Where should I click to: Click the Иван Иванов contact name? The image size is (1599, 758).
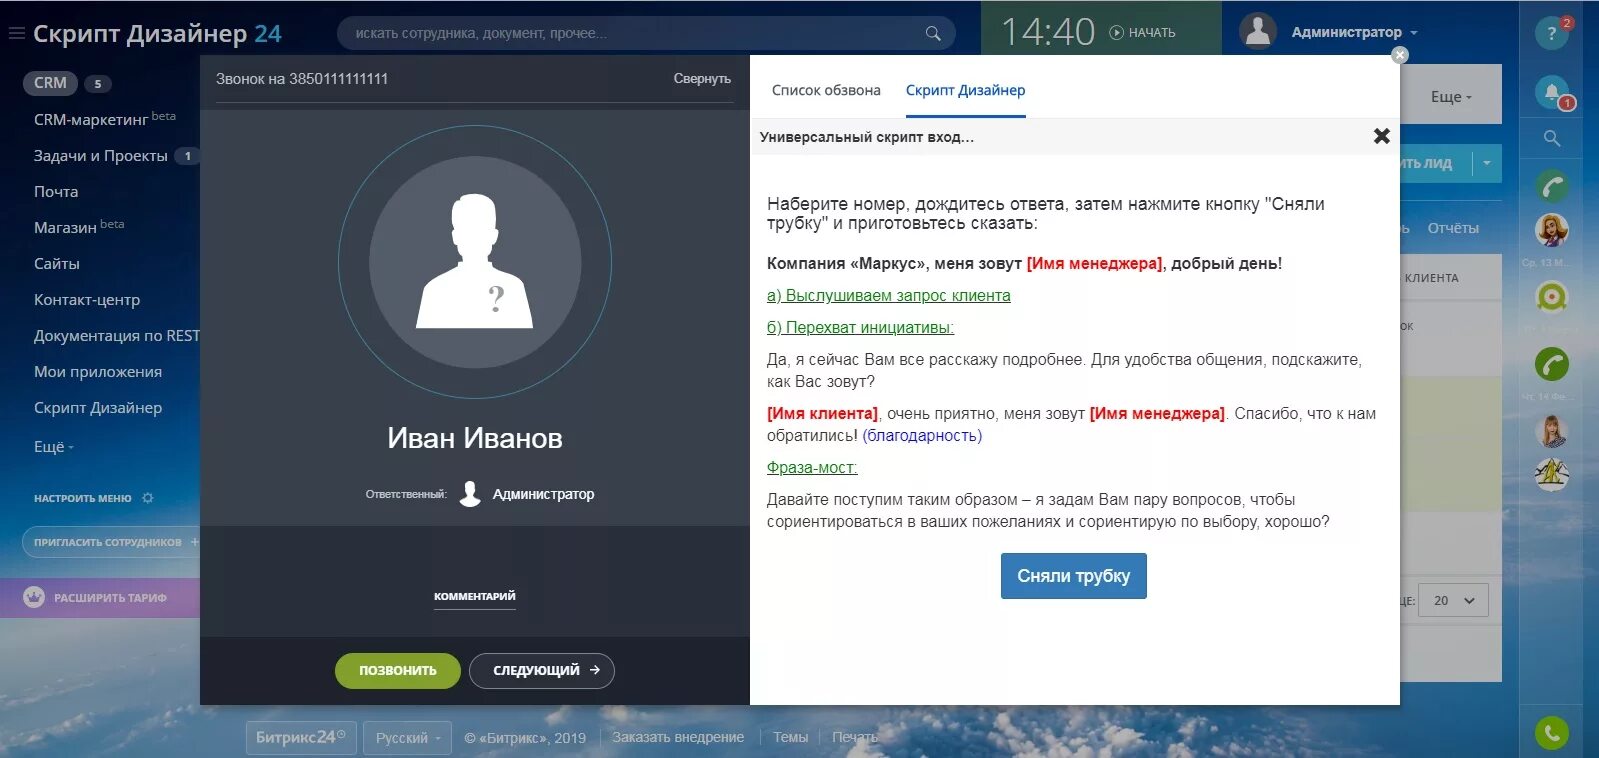click(x=475, y=438)
